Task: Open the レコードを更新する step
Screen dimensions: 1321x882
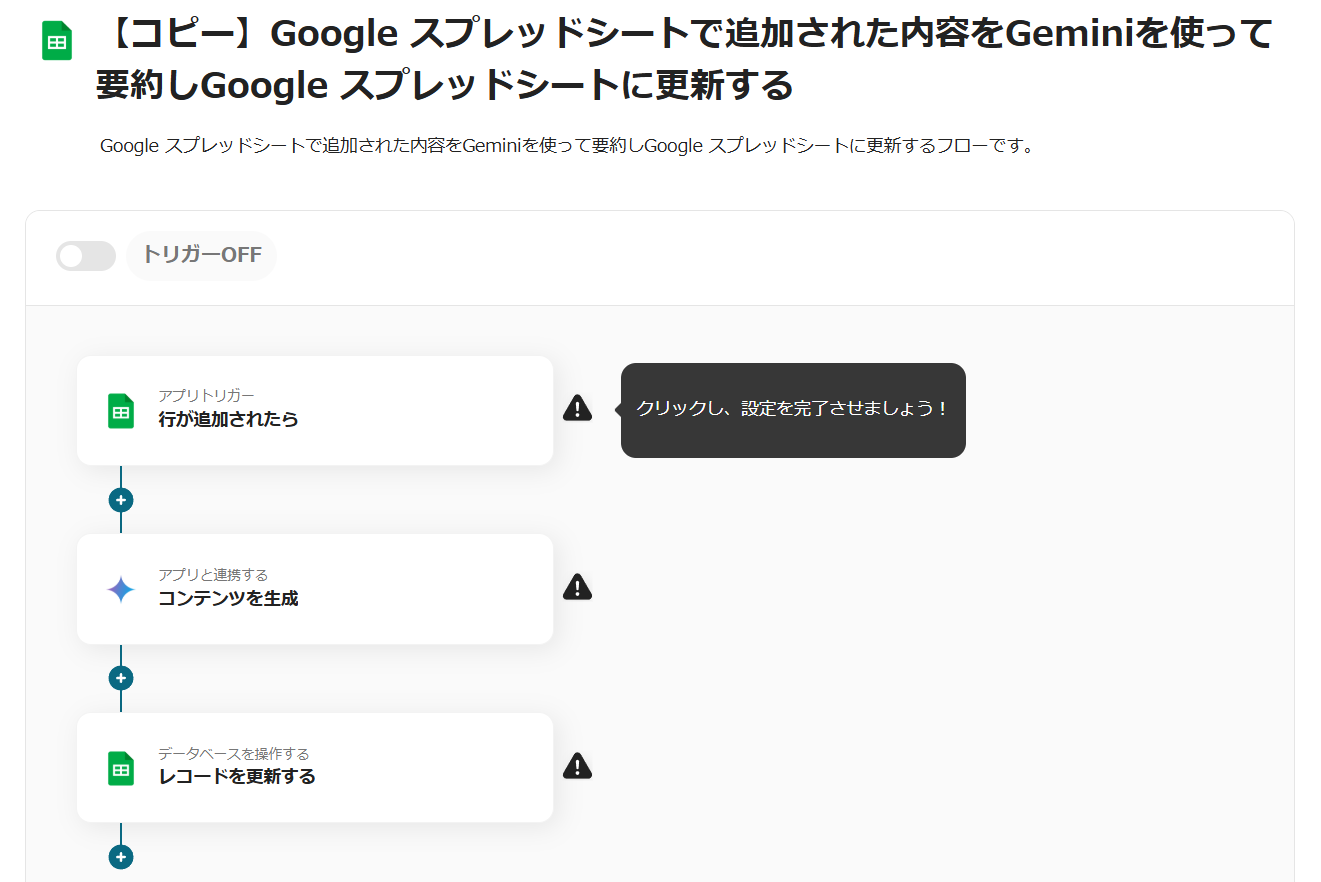Action: pos(314,767)
